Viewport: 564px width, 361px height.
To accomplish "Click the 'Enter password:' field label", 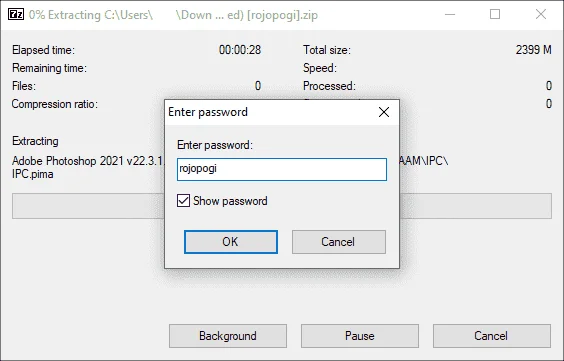I will (x=215, y=145).
